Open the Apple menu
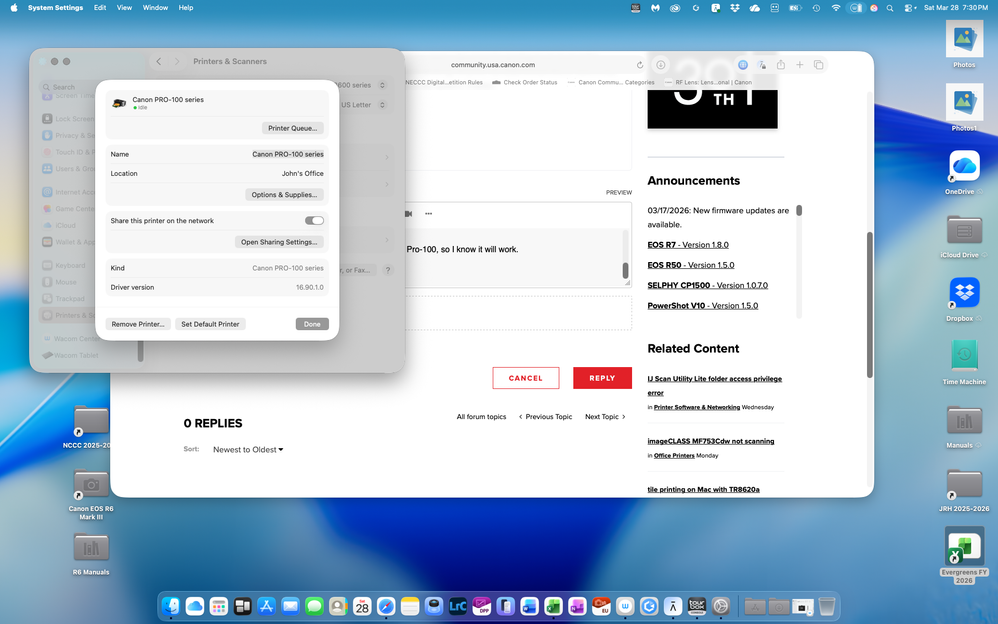 (13, 8)
